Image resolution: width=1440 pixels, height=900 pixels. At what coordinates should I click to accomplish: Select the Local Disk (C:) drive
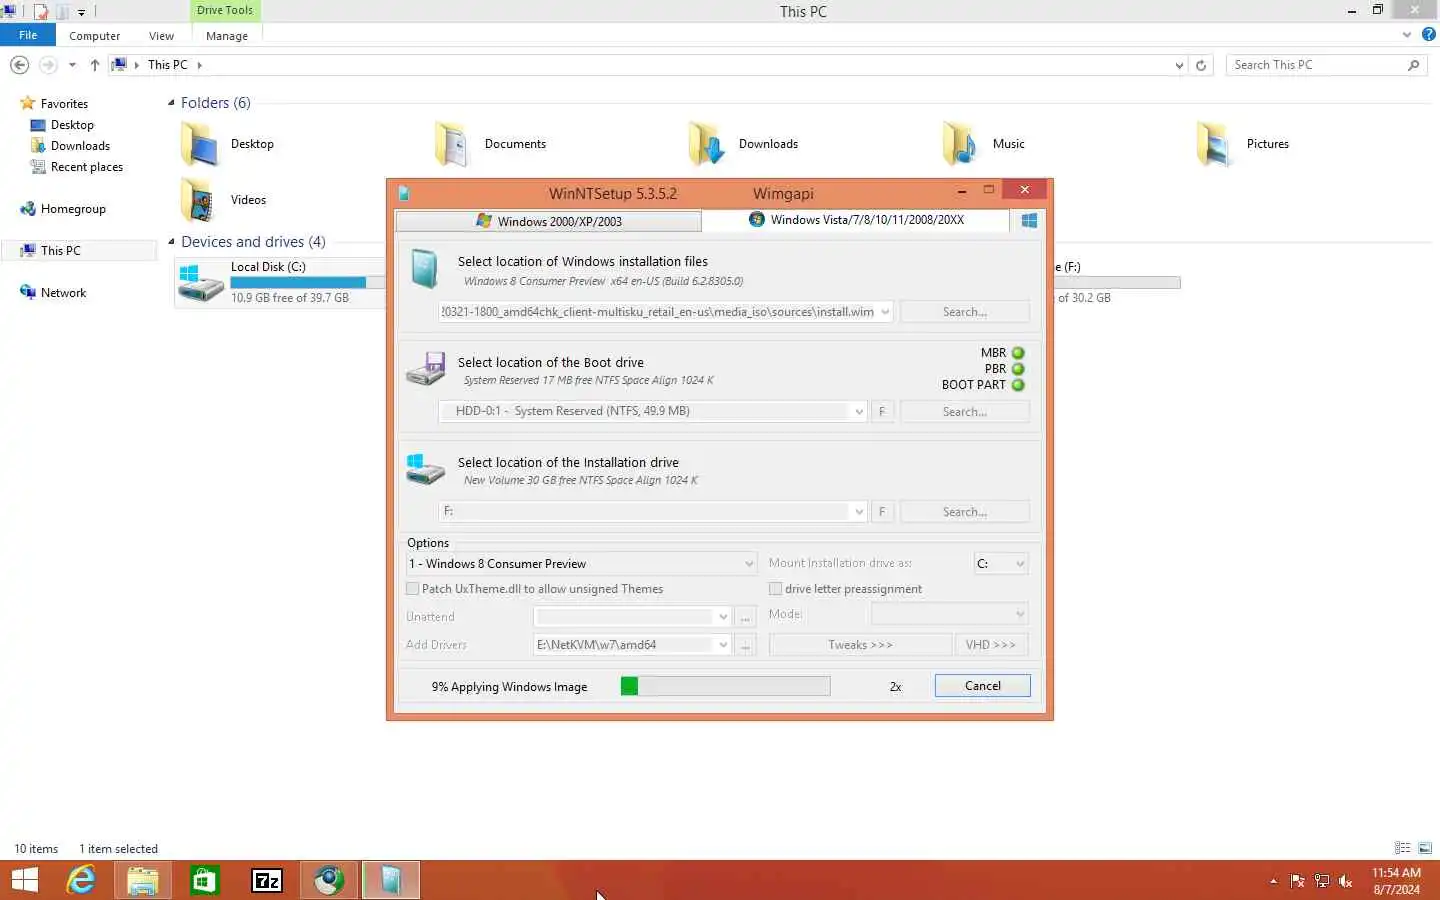(x=280, y=282)
